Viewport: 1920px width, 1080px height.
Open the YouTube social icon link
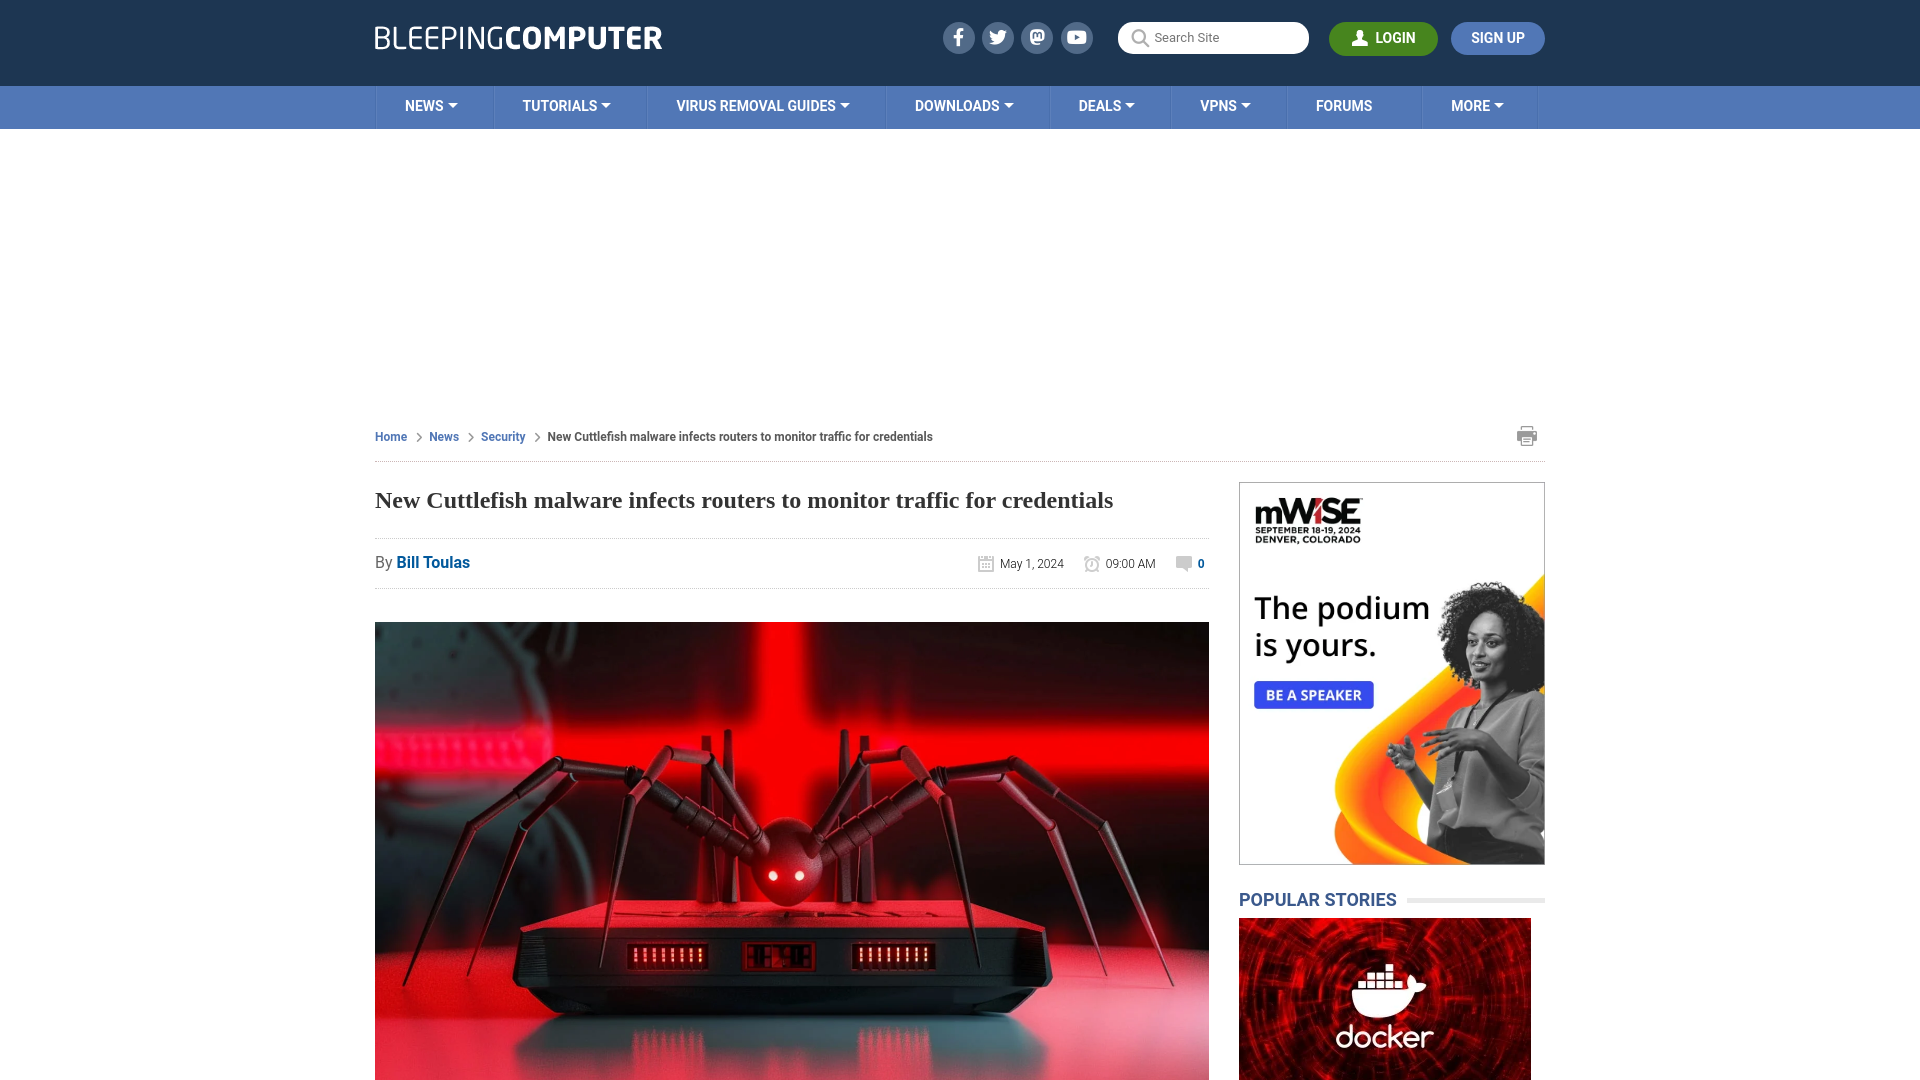pyautogui.click(x=1077, y=37)
